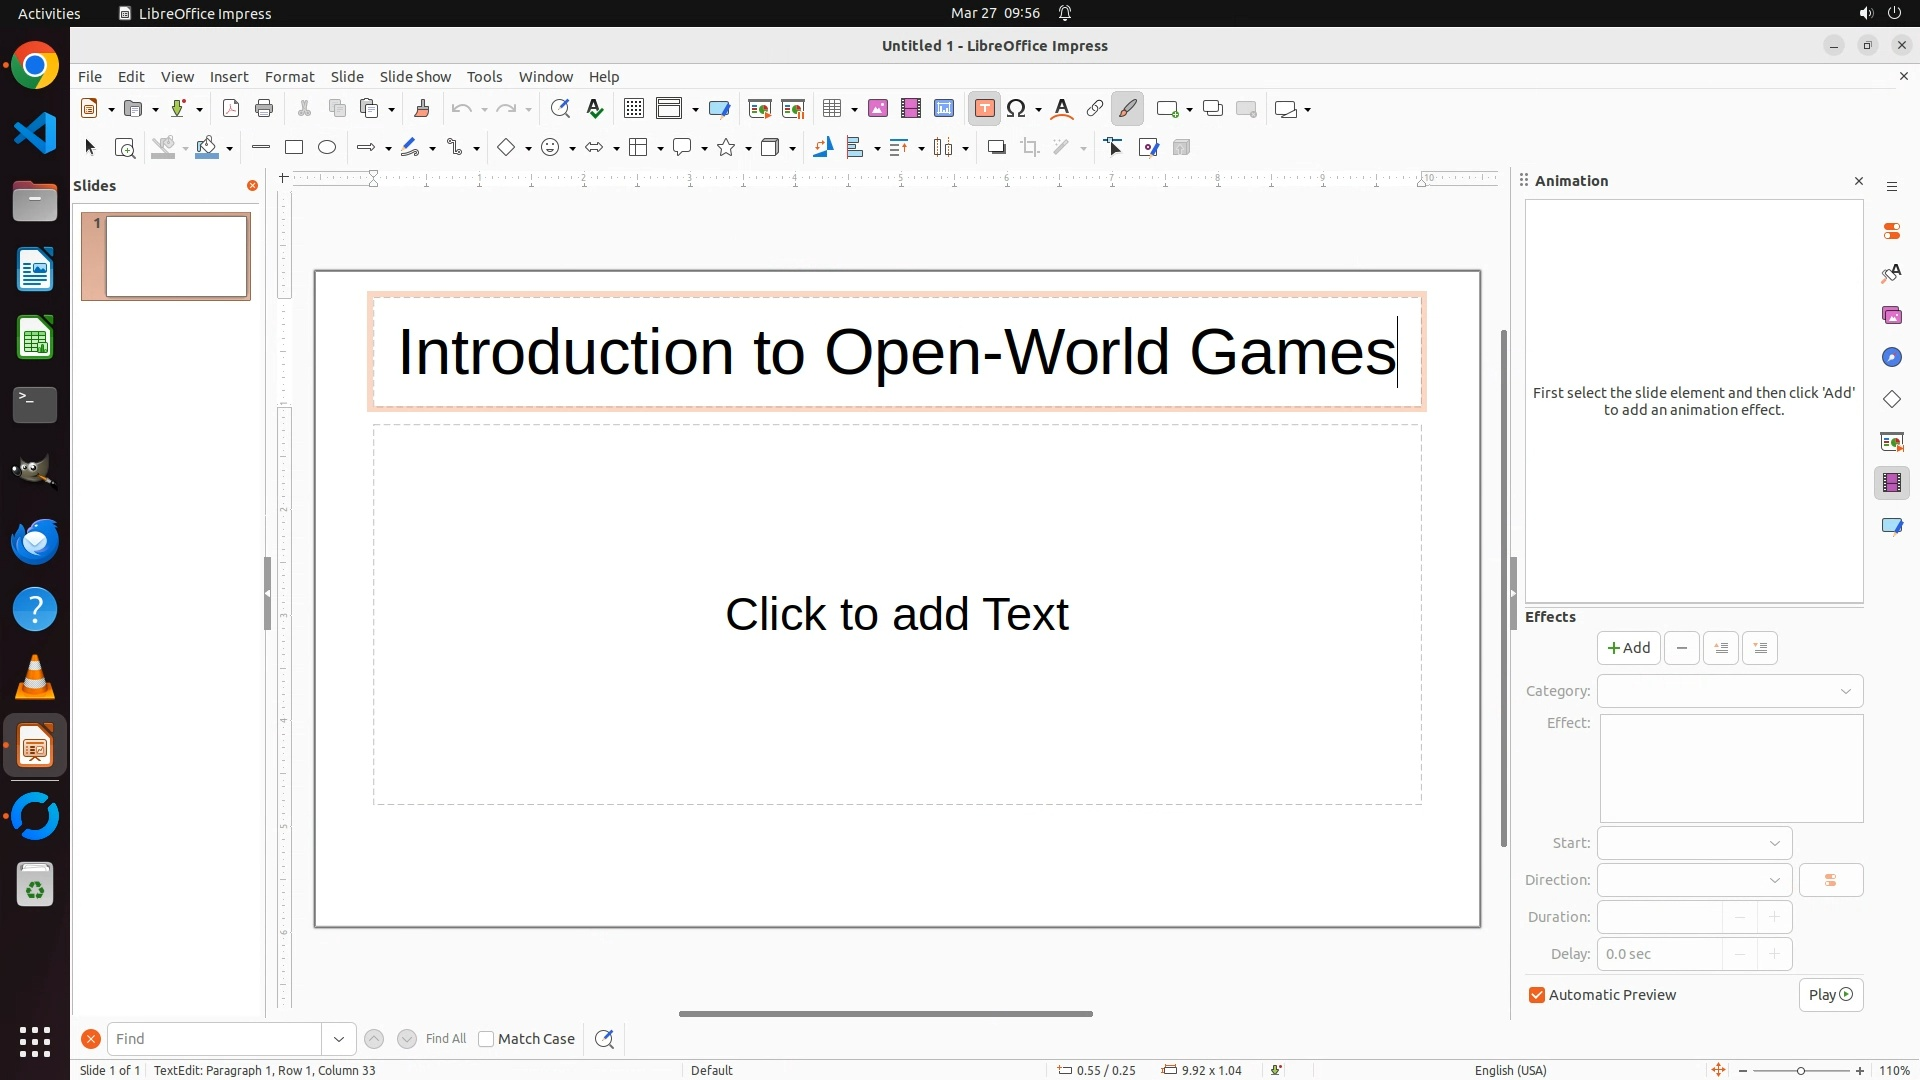
Task: Open the Navigator sidebar icon
Action: point(1891,358)
